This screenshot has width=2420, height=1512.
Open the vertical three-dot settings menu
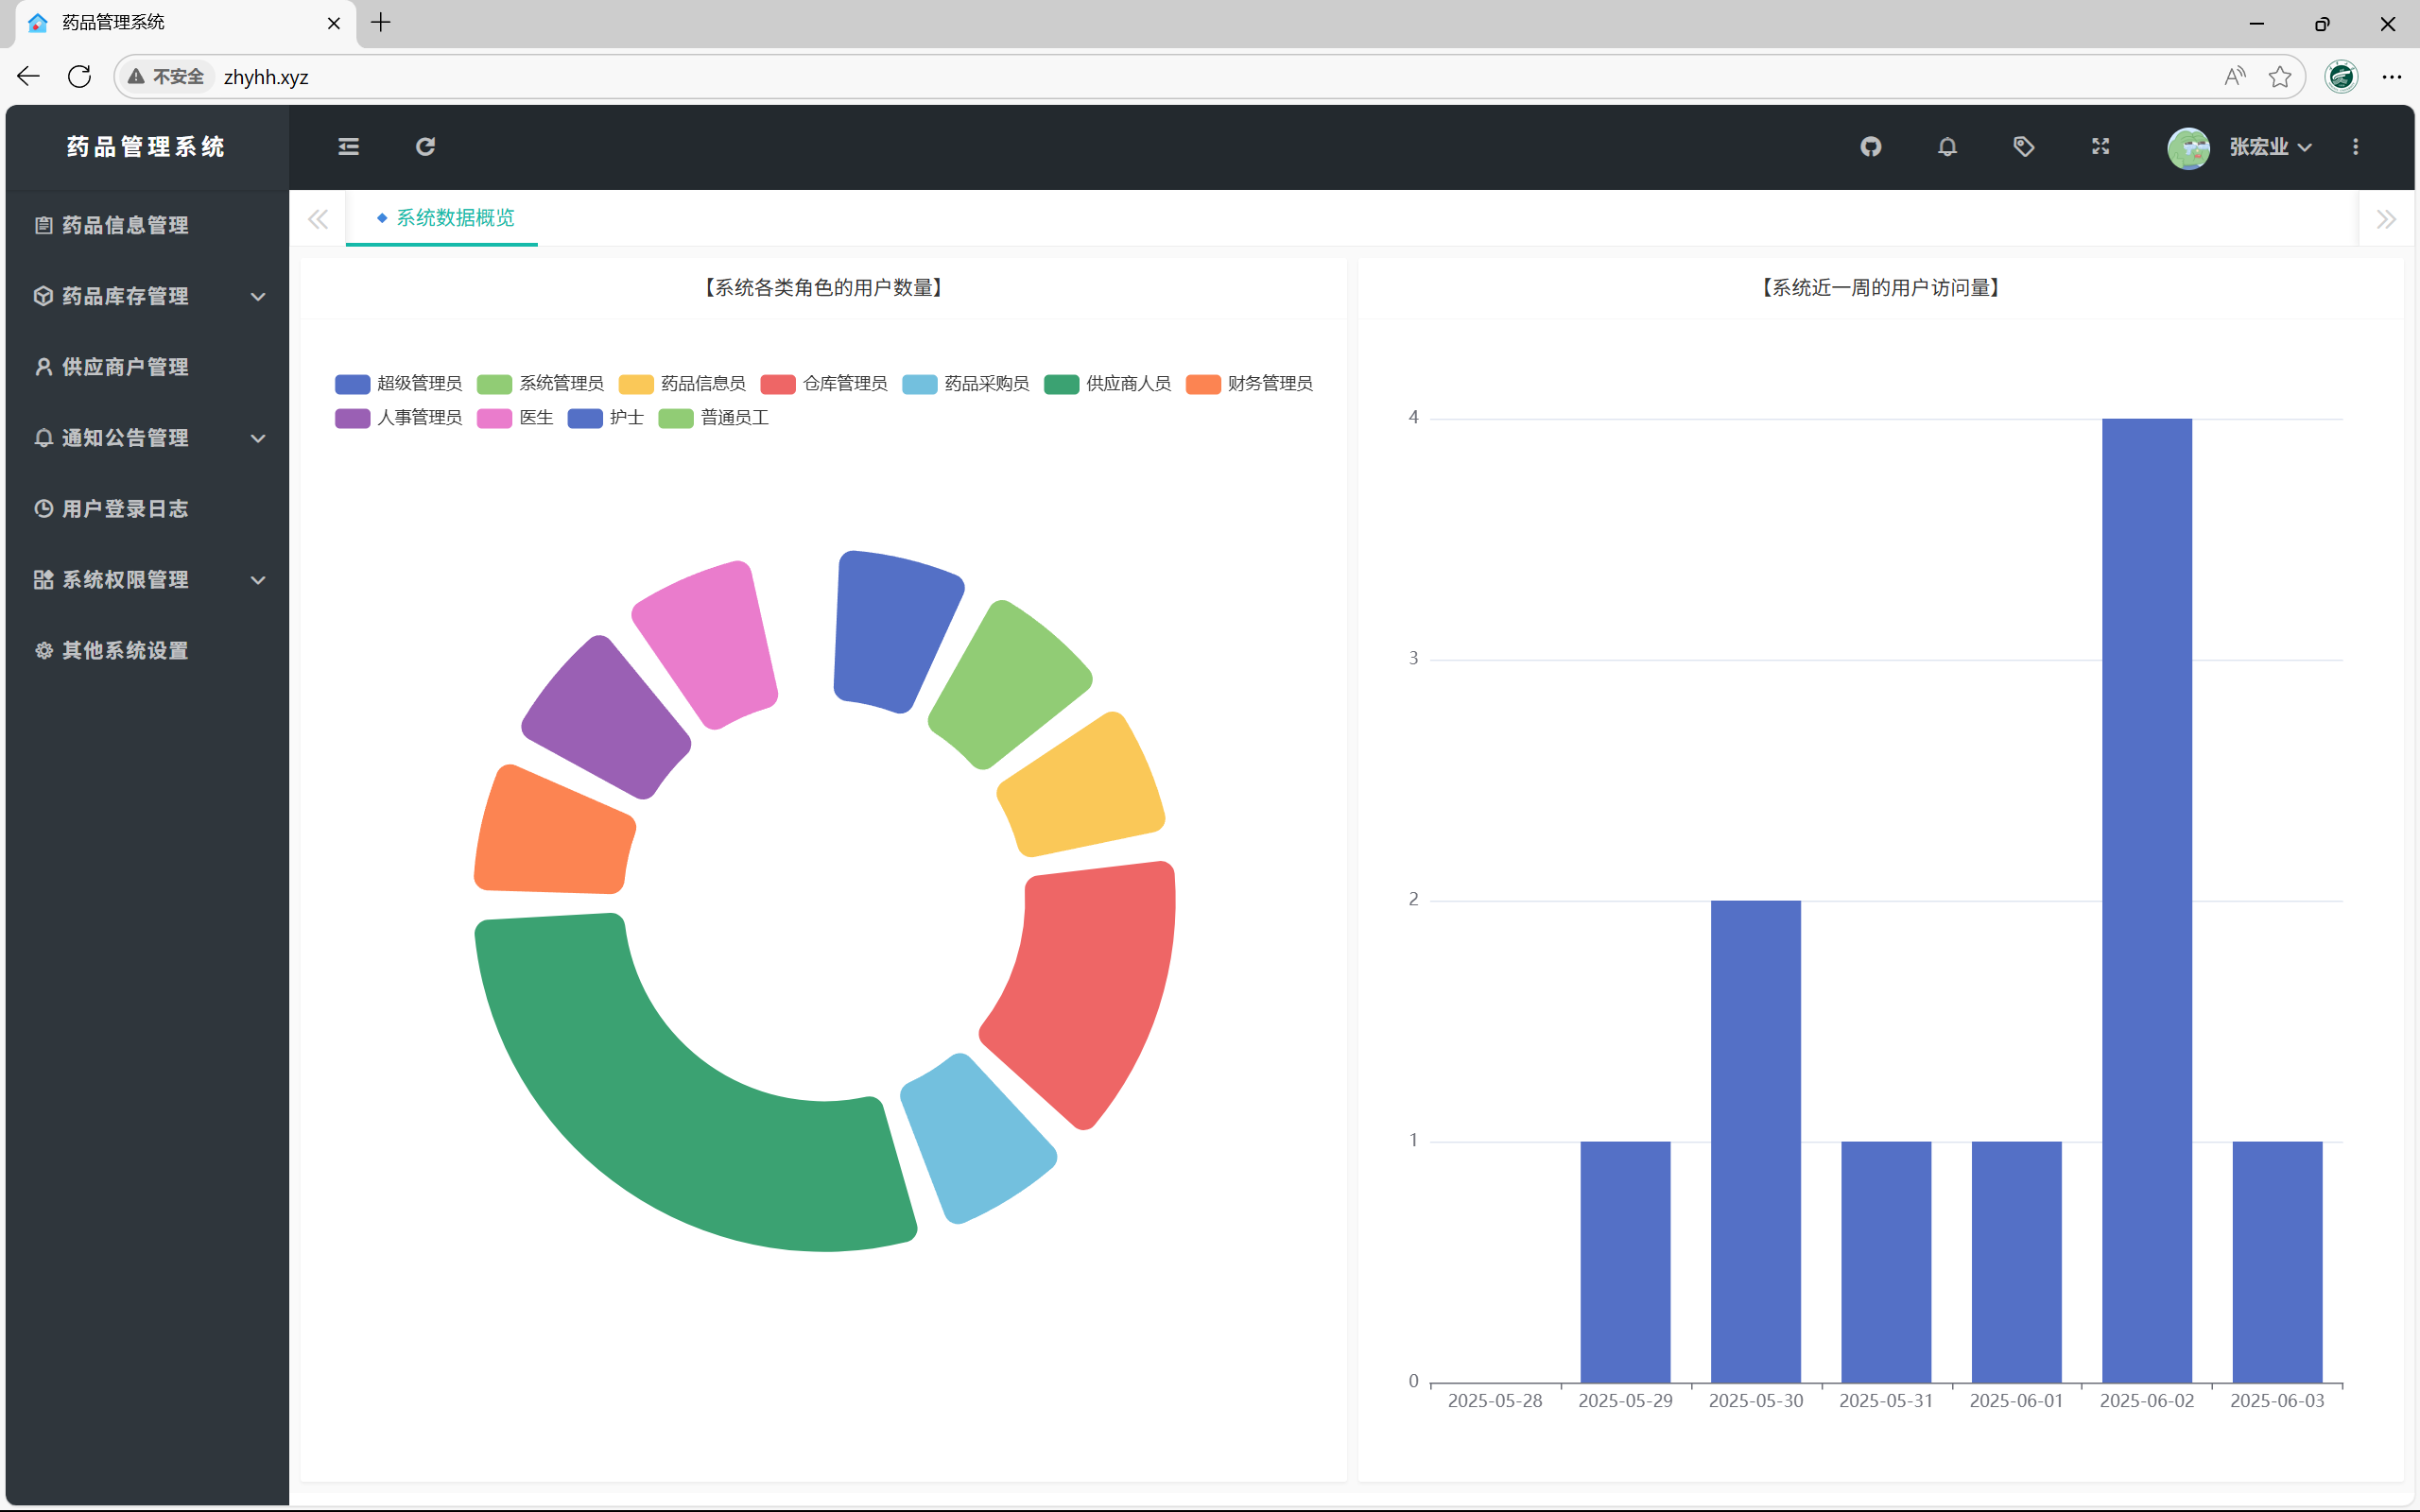tap(2355, 147)
